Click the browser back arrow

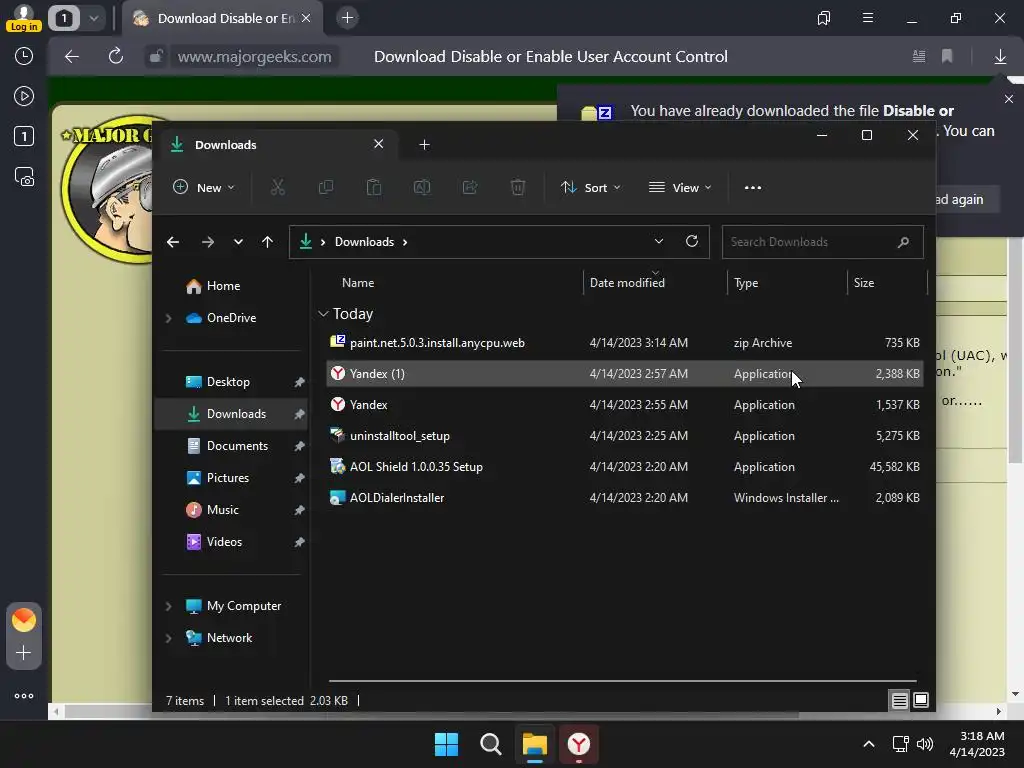tap(72, 56)
